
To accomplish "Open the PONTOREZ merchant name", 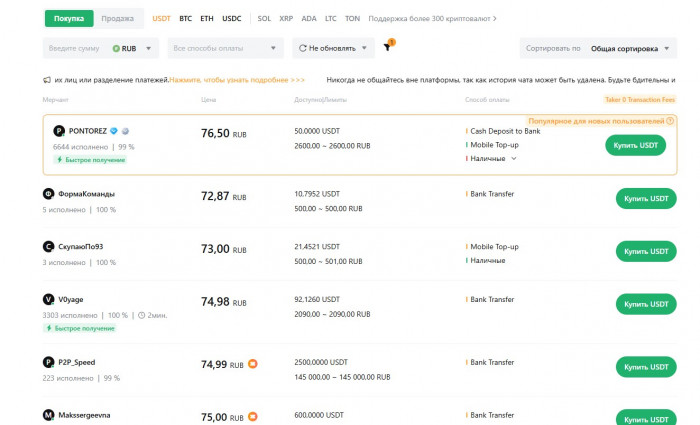I will [88, 131].
